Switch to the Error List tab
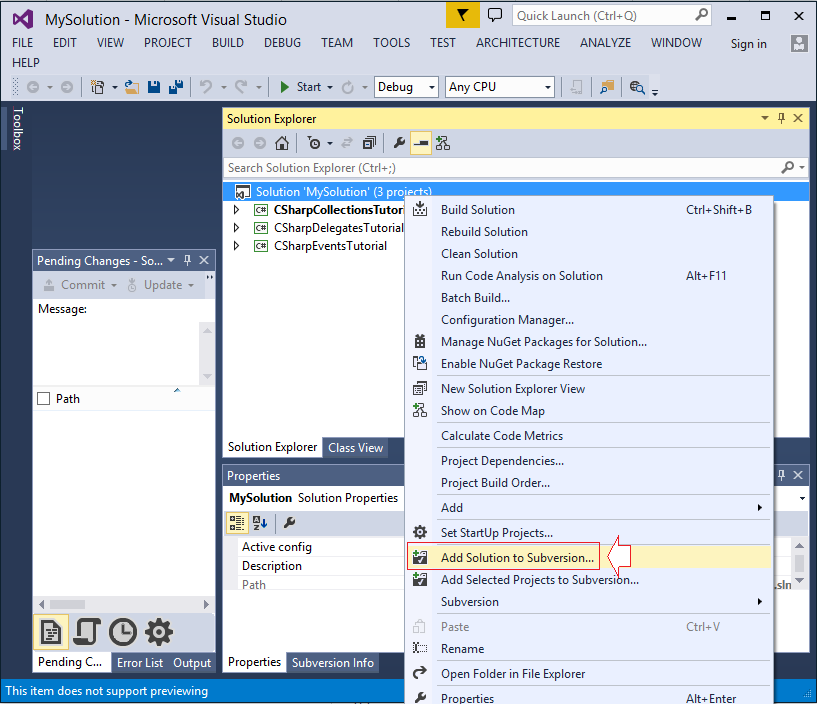 pyautogui.click(x=140, y=662)
